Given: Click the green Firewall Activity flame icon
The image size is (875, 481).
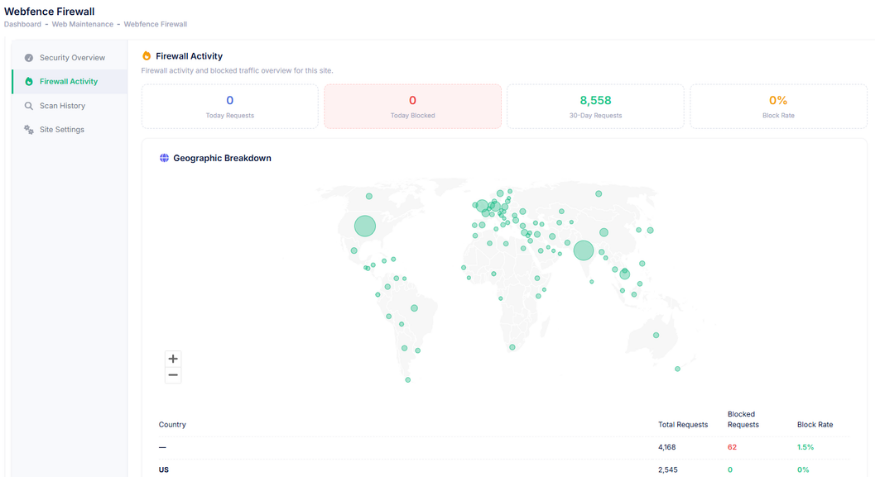Looking at the screenshot, I should point(29,81).
